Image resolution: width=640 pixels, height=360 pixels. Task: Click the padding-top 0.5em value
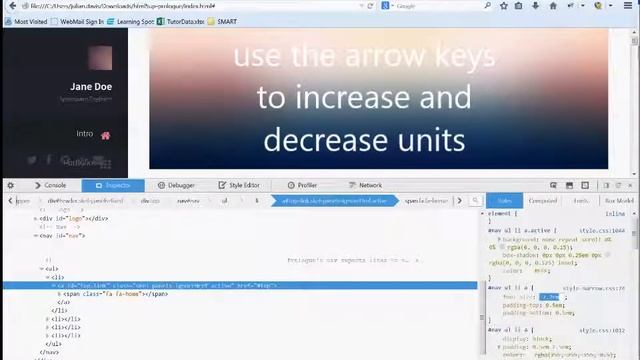[554, 305]
